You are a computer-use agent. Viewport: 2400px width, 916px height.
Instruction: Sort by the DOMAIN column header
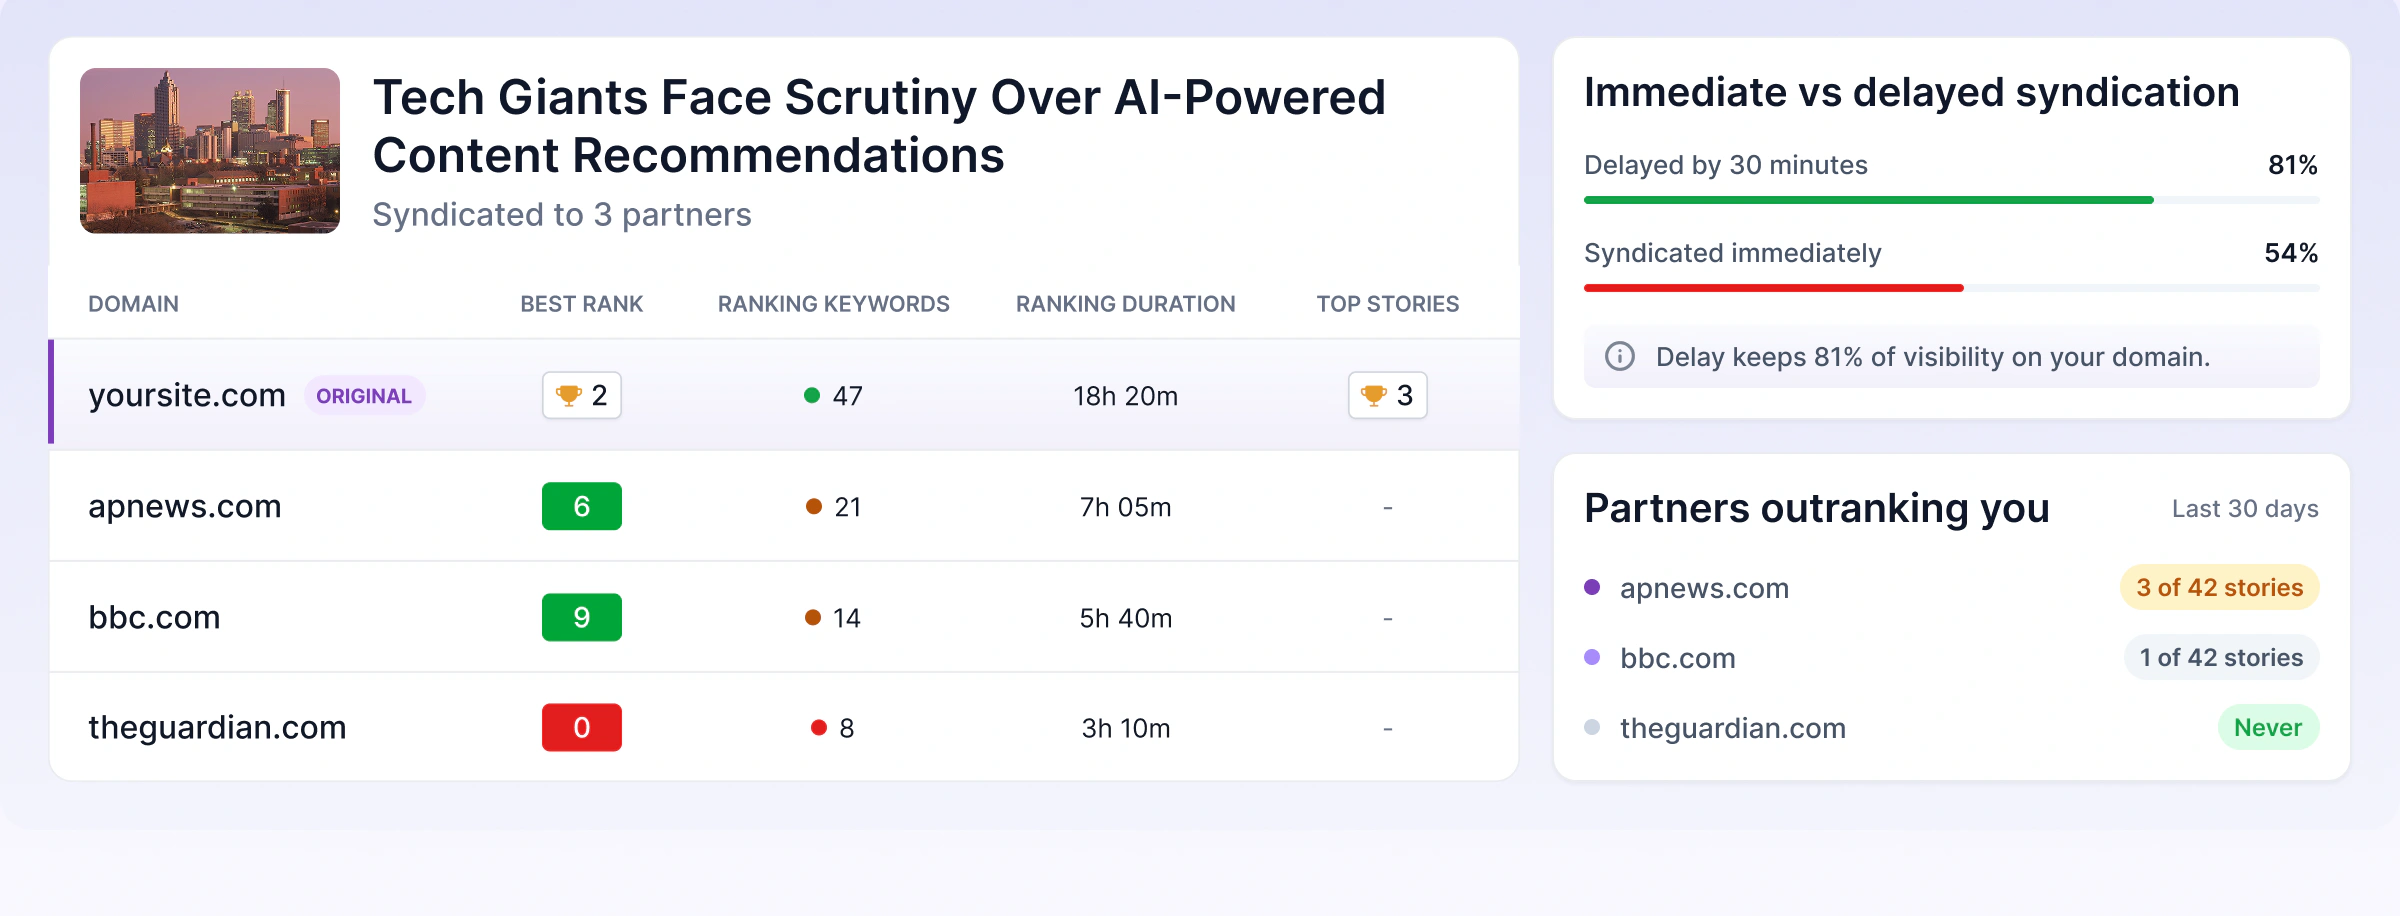click(133, 304)
